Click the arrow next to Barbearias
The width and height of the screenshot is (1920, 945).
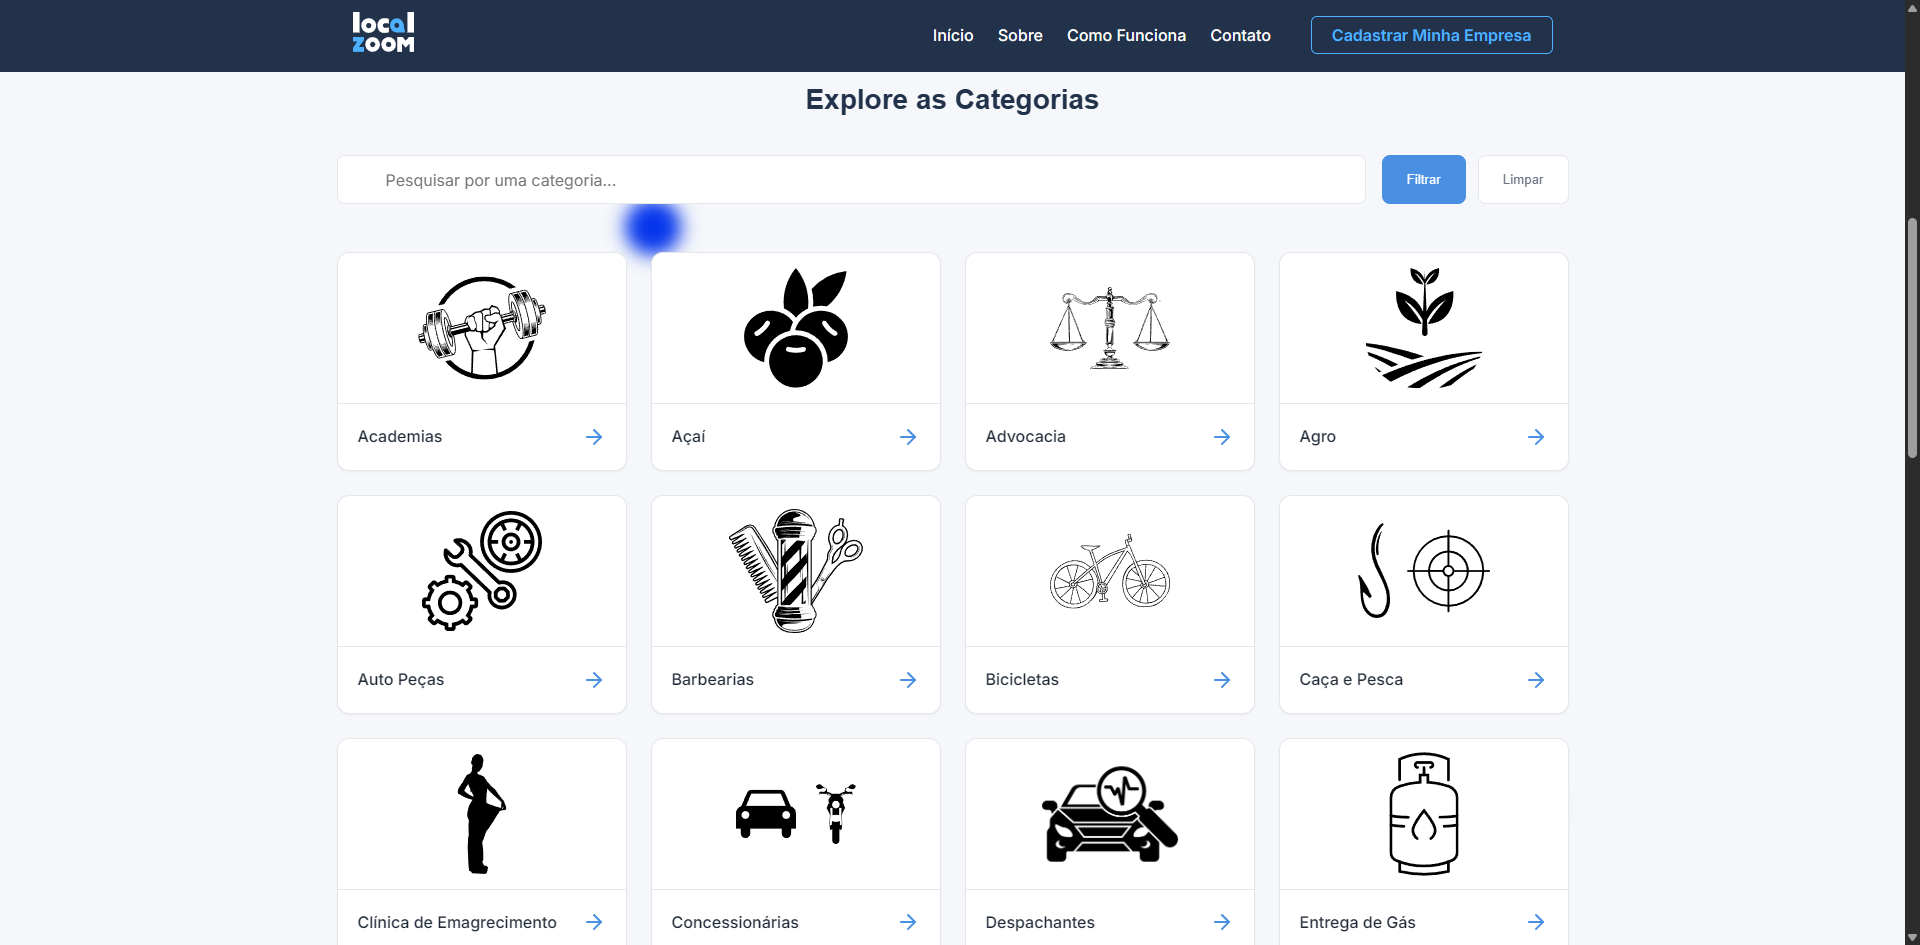coord(908,680)
